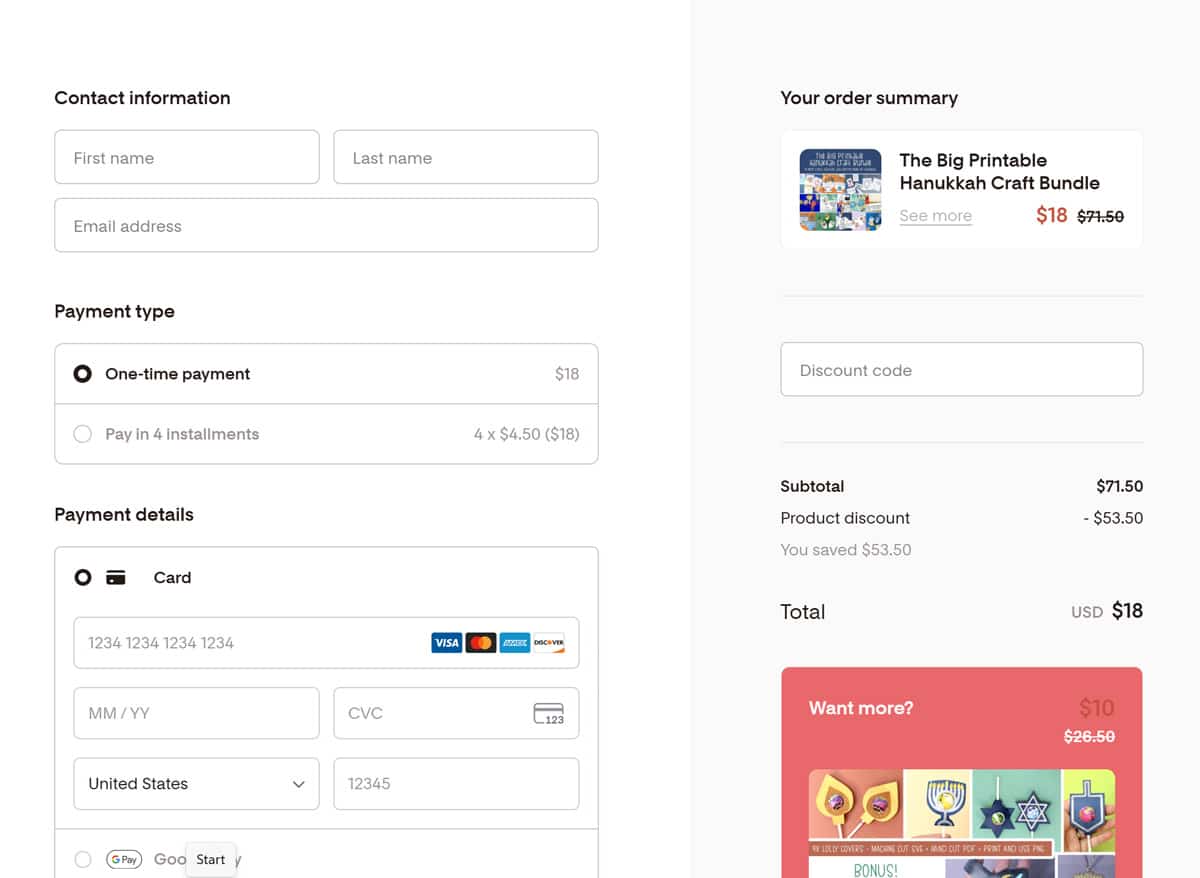
Task: Click the Visa card icon
Action: point(446,643)
